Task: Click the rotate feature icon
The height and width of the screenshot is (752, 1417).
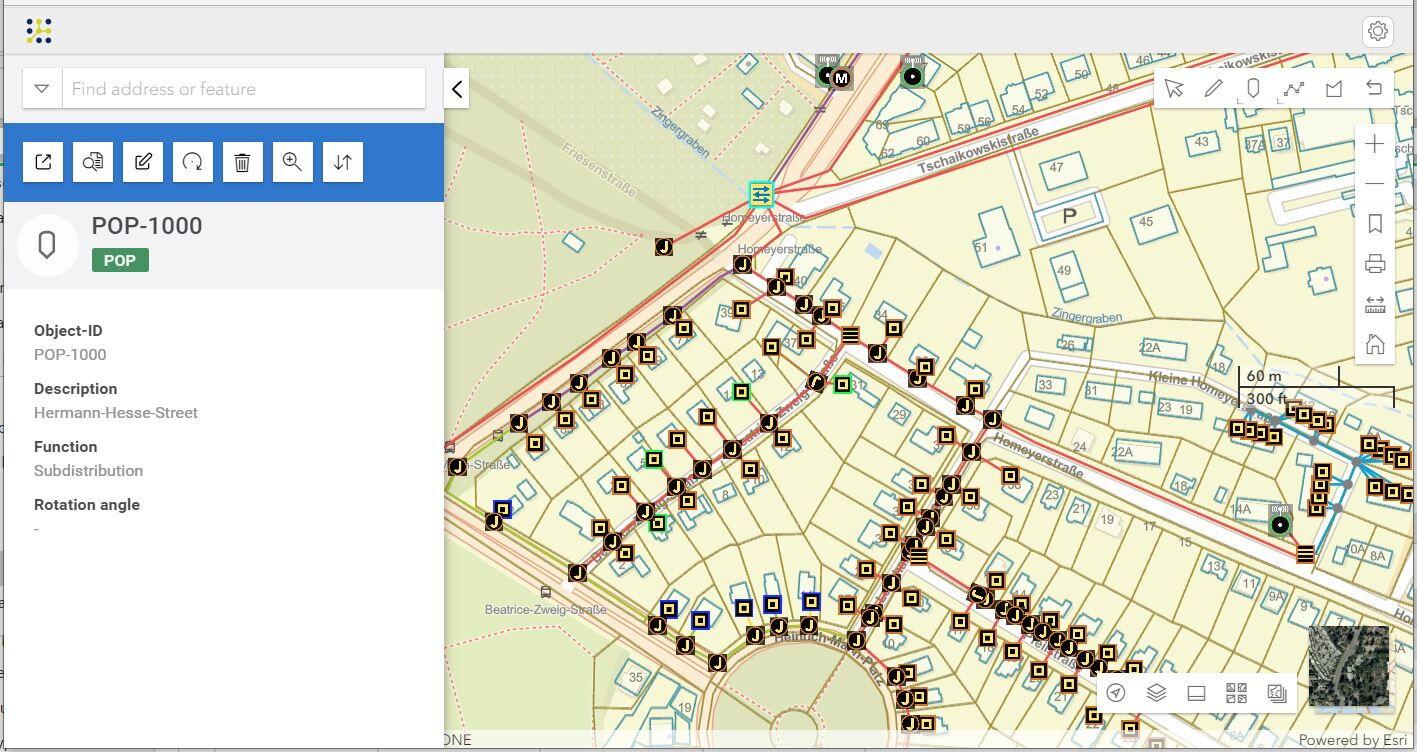Action: (193, 162)
